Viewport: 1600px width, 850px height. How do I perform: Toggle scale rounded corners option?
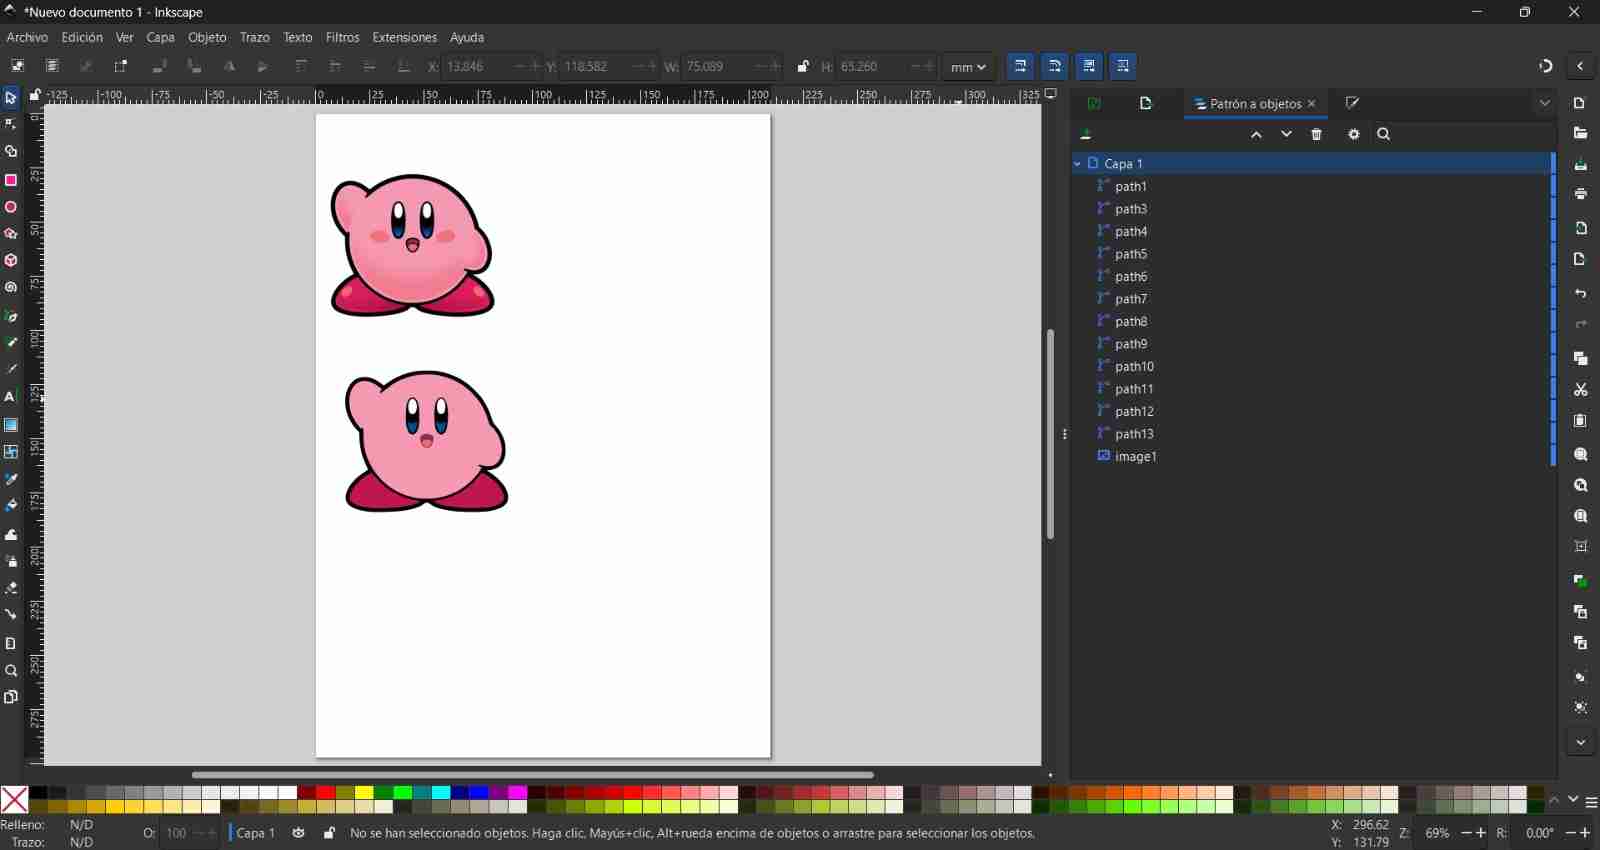[x=1055, y=66]
